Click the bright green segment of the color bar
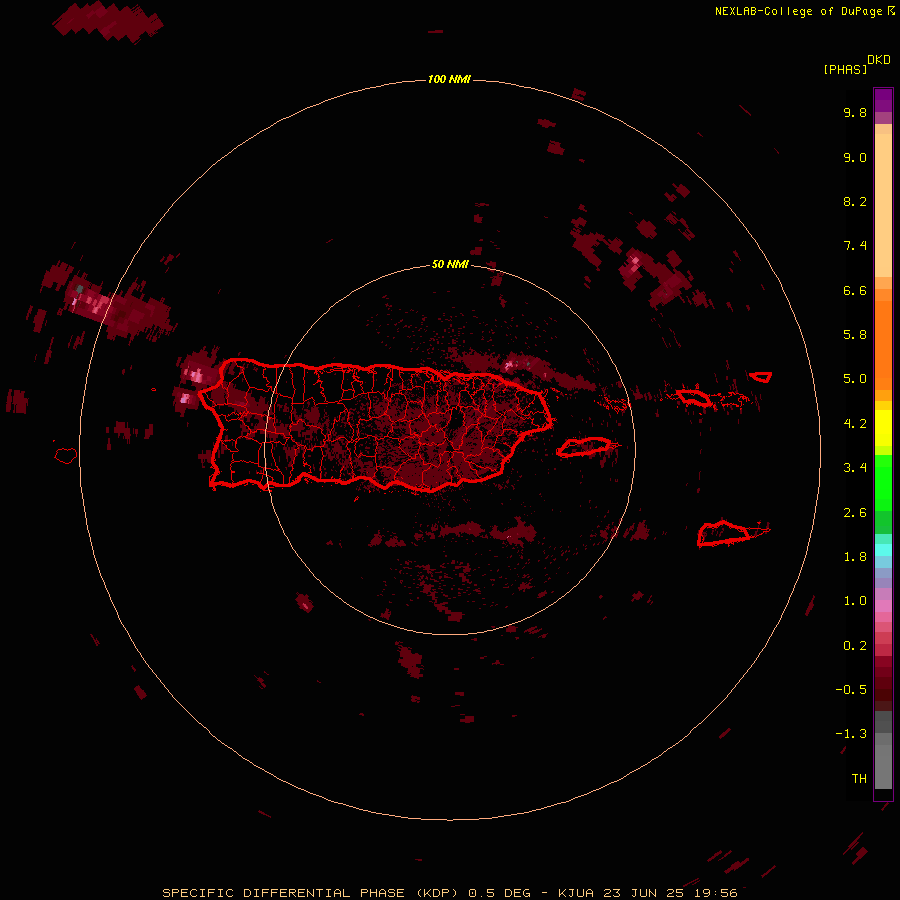 point(883,483)
